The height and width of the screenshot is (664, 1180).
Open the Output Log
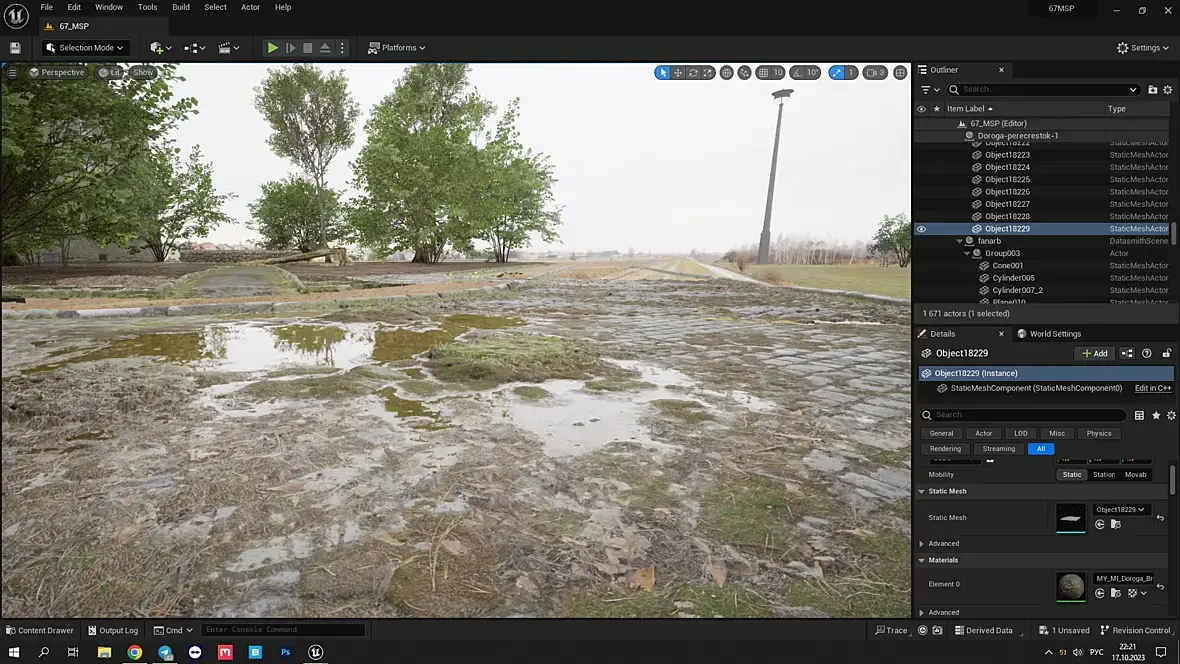[x=113, y=630]
